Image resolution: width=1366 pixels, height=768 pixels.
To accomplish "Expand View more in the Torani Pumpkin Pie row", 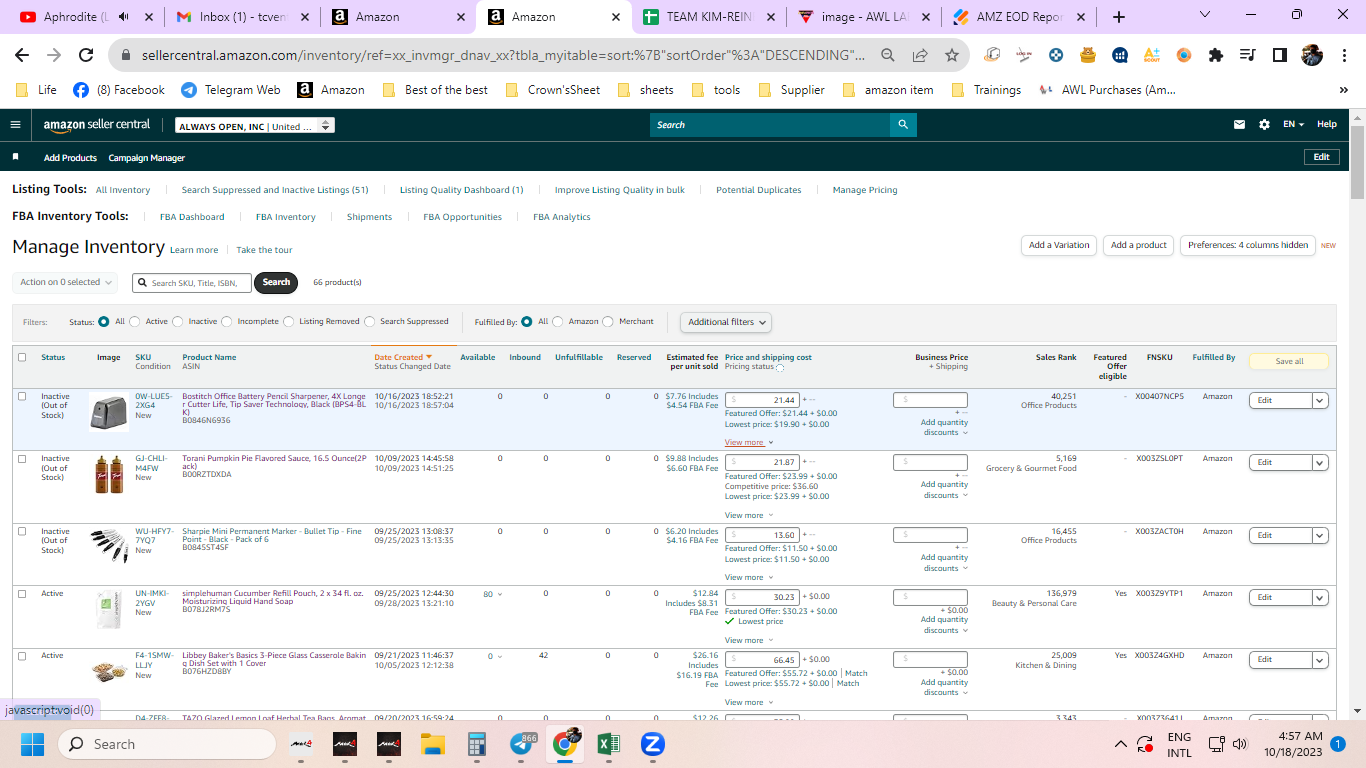I will click(x=749, y=516).
